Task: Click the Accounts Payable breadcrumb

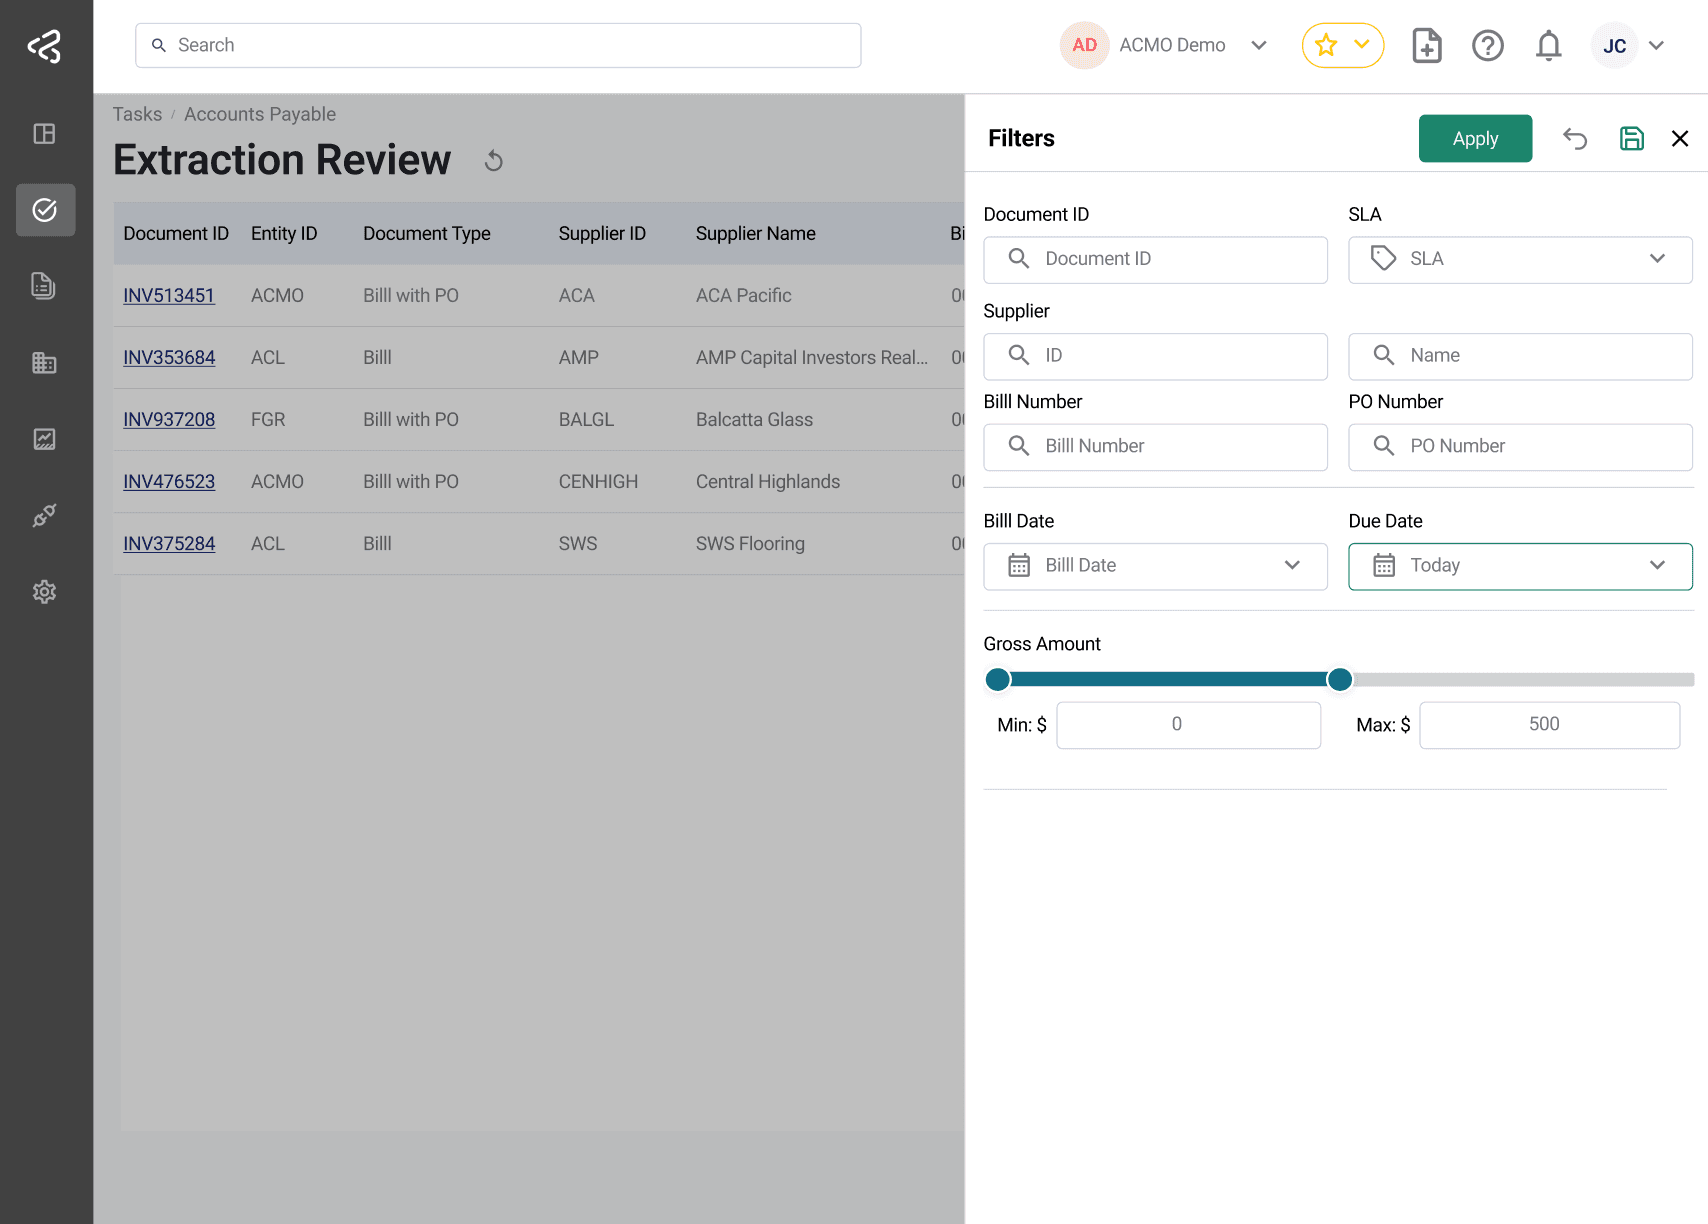Action: (260, 114)
